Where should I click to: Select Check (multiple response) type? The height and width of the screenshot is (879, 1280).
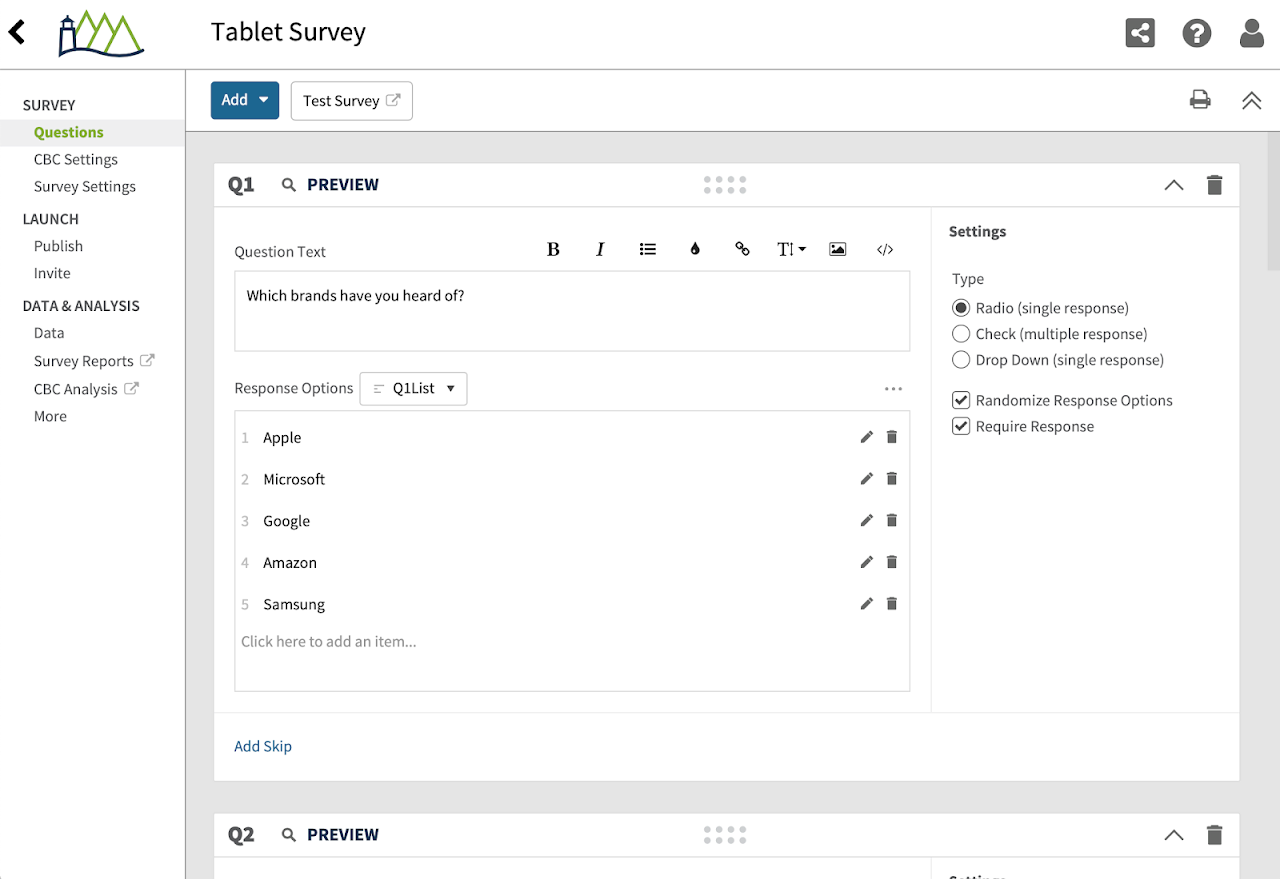pos(961,334)
